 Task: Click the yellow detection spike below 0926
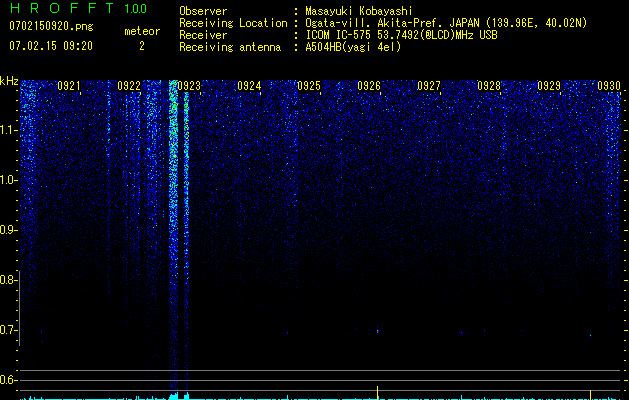click(x=377, y=392)
